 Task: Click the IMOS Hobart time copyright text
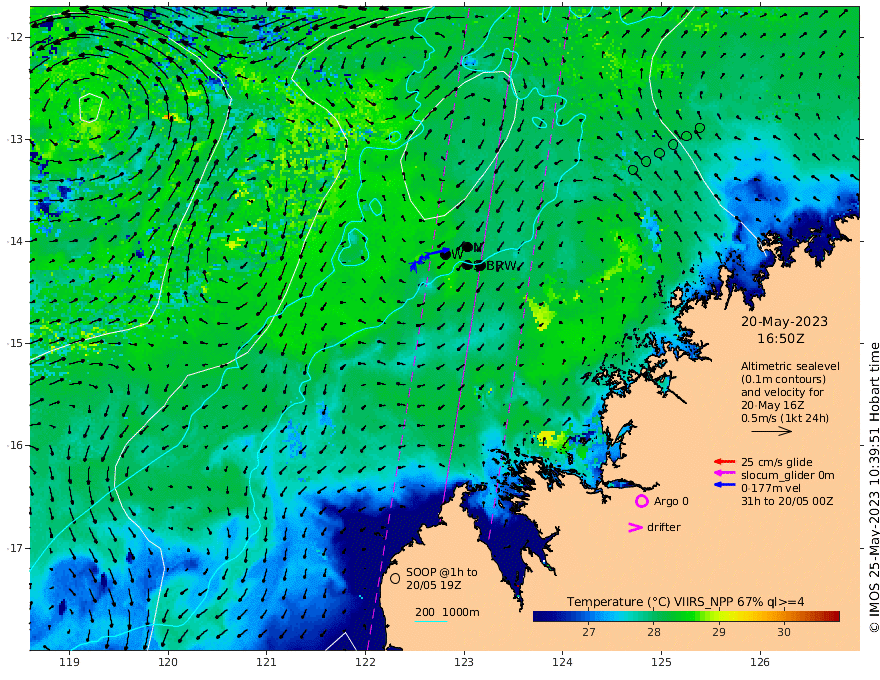(873, 488)
